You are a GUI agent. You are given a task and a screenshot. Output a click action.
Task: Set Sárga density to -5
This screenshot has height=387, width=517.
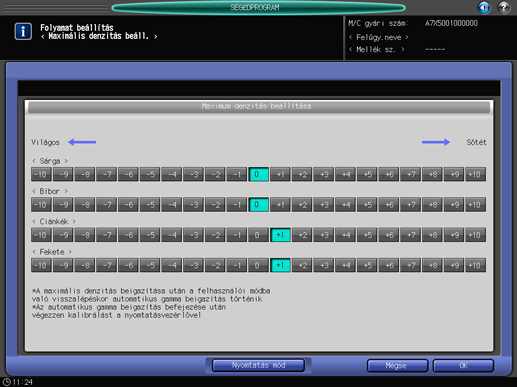point(150,174)
